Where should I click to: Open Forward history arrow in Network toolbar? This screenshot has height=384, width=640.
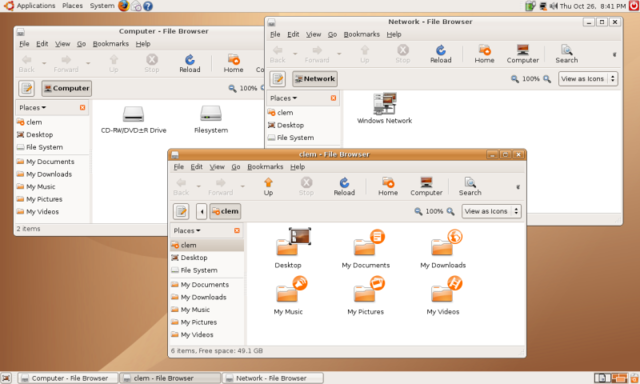coord(339,54)
